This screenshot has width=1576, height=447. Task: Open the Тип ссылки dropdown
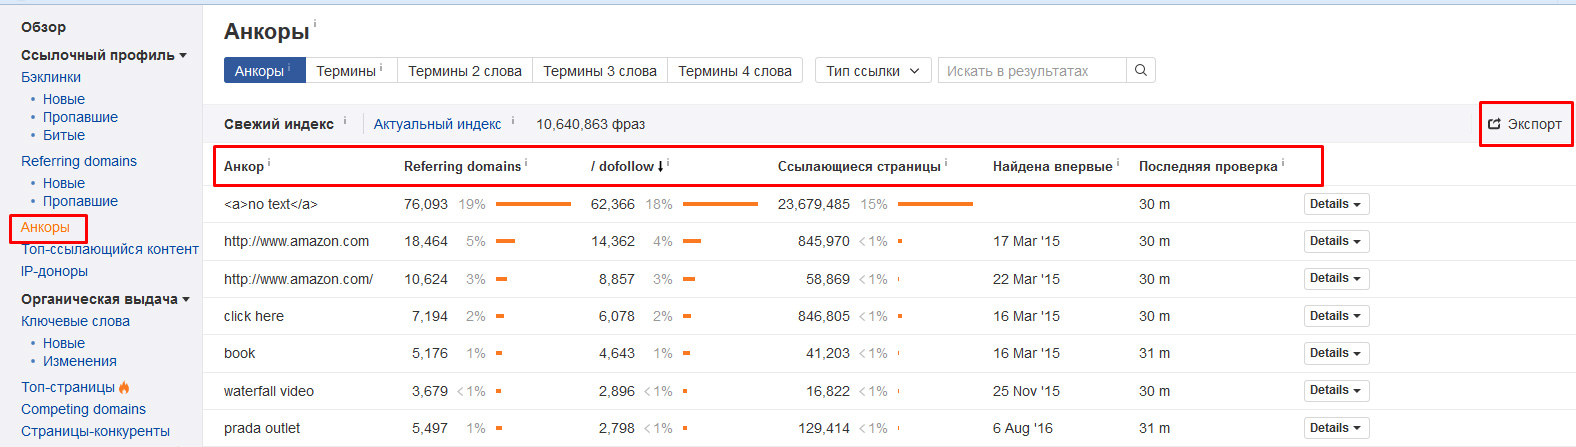pyautogui.click(x=873, y=71)
